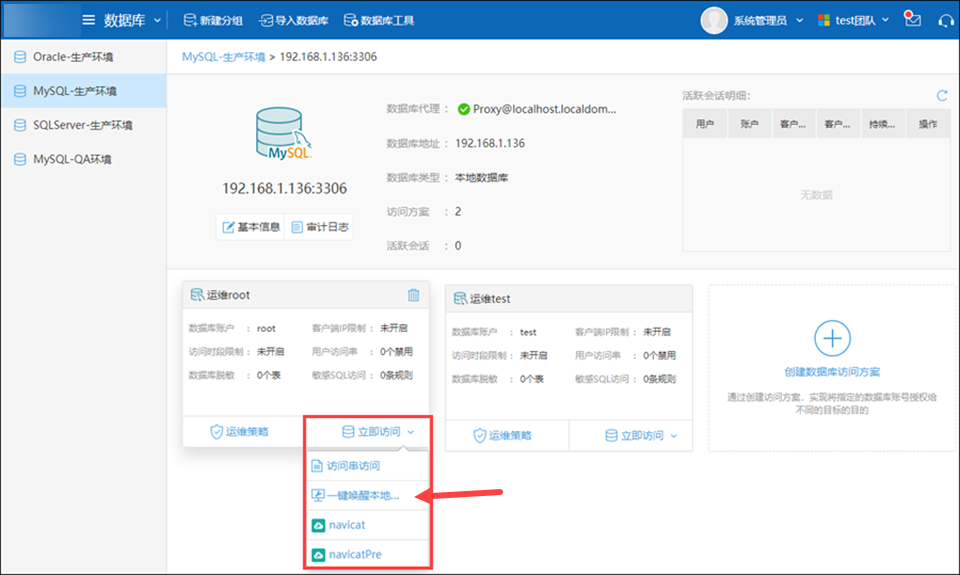Click the SQLServer-生产环境 database icon

[20, 125]
